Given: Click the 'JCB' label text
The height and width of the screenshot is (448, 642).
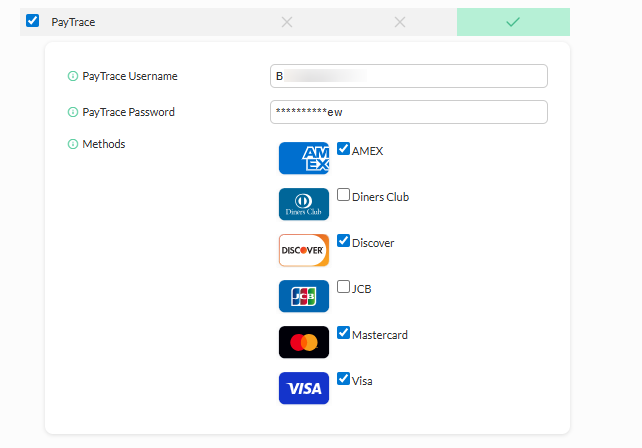Looking at the screenshot, I should click(x=362, y=289).
